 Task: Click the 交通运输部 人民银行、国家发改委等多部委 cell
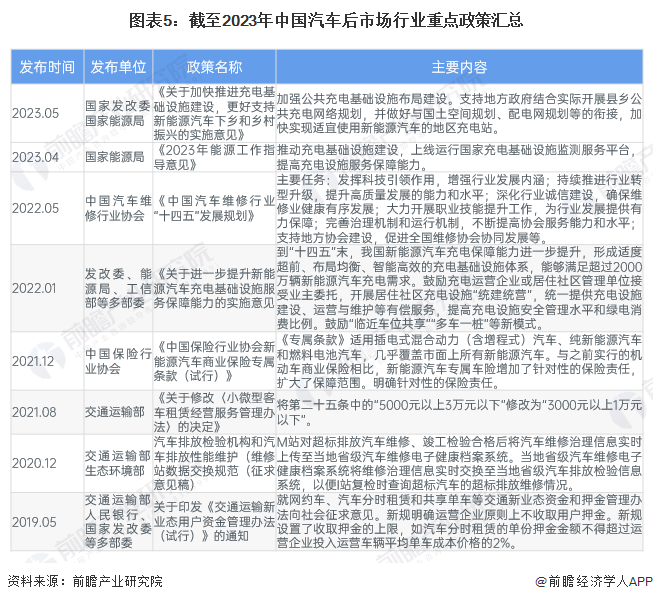coord(118,522)
